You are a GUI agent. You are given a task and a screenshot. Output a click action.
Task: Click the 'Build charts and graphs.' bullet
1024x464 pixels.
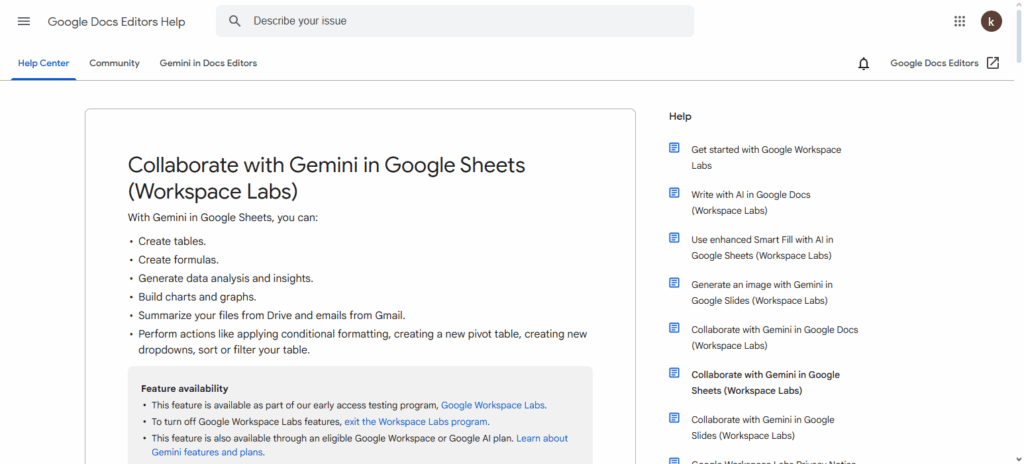[197, 297]
